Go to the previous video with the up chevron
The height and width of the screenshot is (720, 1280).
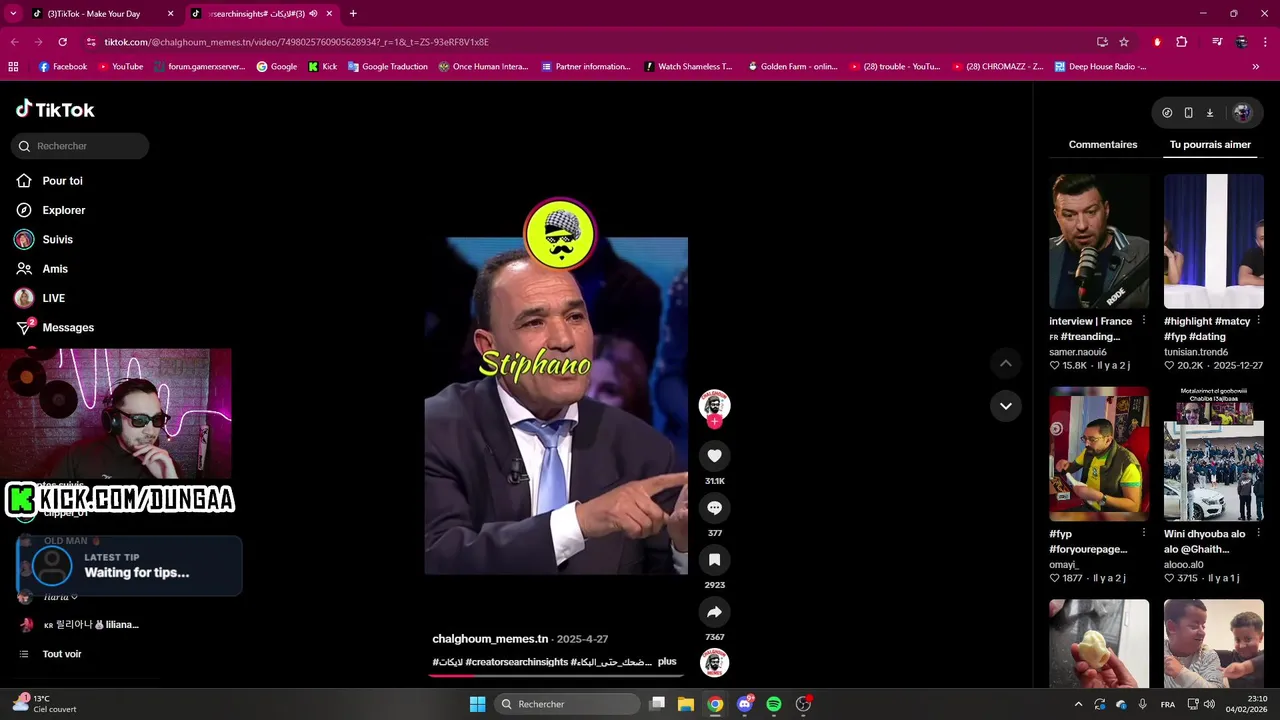coord(1005,364)
